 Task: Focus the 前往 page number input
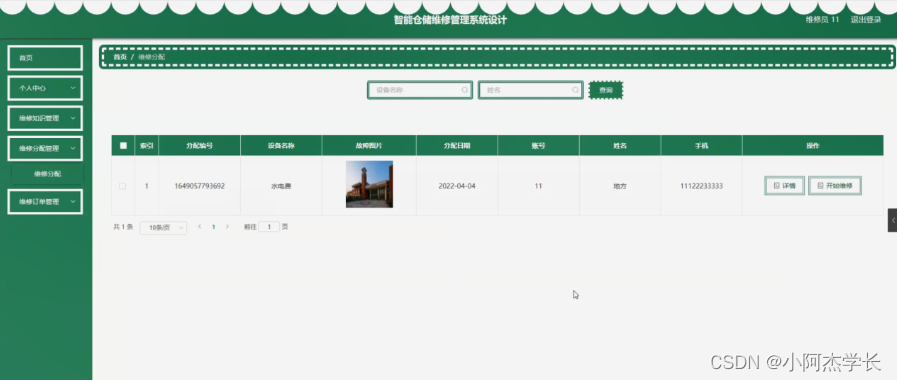[269, 227]
